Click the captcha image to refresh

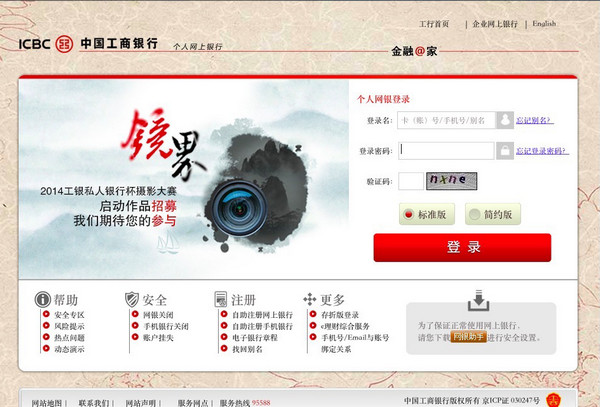[x=452, y=181]
